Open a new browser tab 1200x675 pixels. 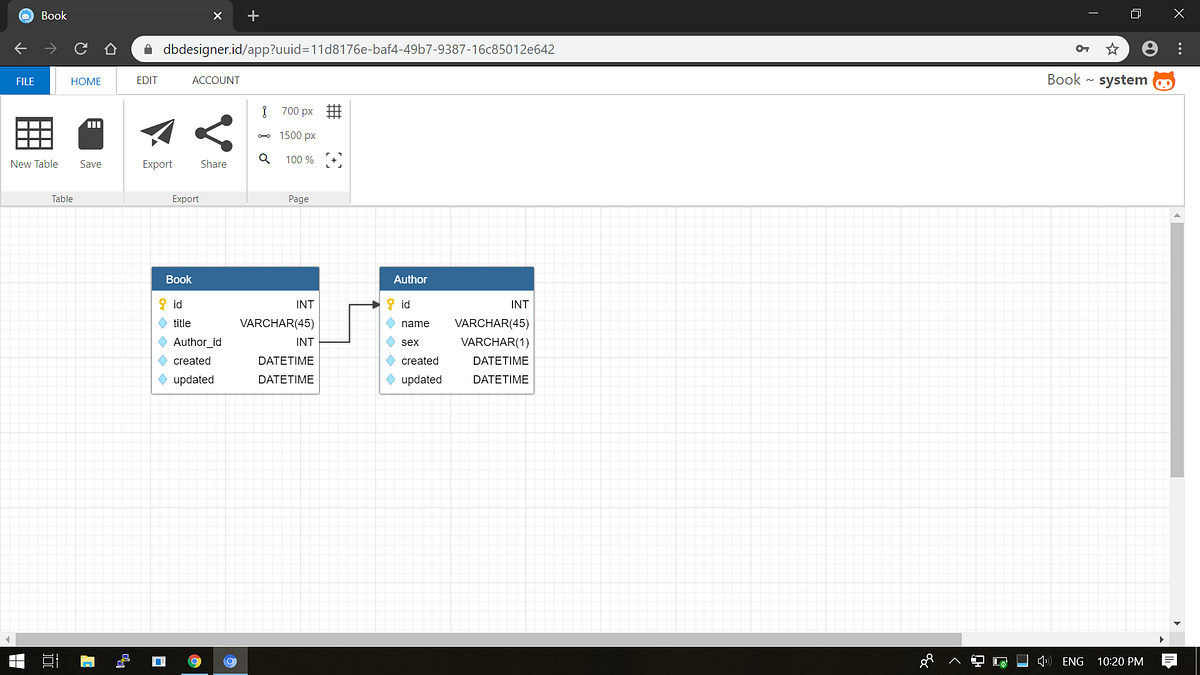tap(253, 15)
